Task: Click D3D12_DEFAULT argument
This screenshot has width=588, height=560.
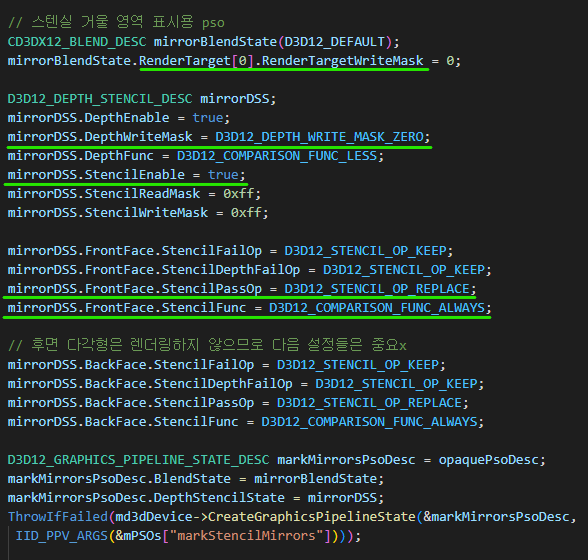Action: coord(334,42)
